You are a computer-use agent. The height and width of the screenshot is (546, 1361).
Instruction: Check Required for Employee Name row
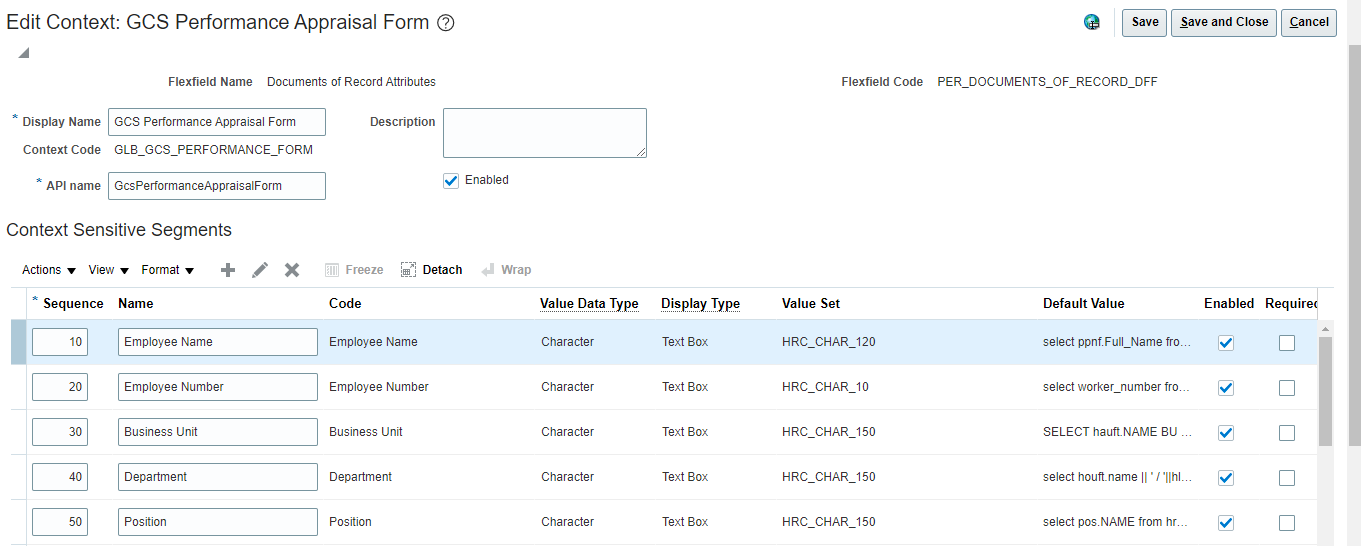(x=1287, y=343)
